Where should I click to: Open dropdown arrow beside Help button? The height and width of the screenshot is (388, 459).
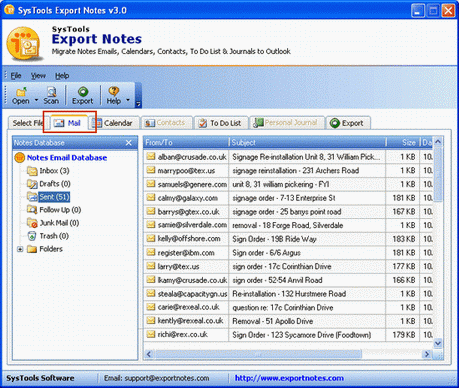[128, 100]
